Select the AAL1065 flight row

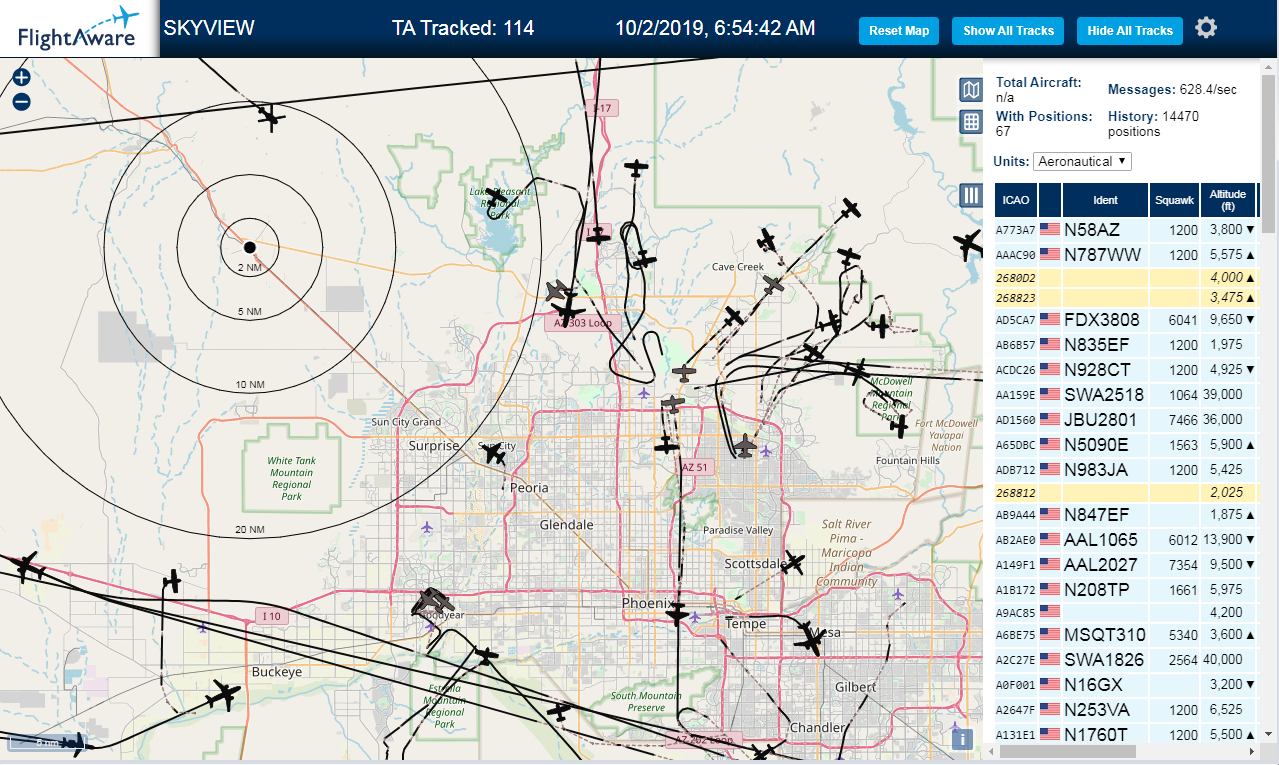[1125, 540]
